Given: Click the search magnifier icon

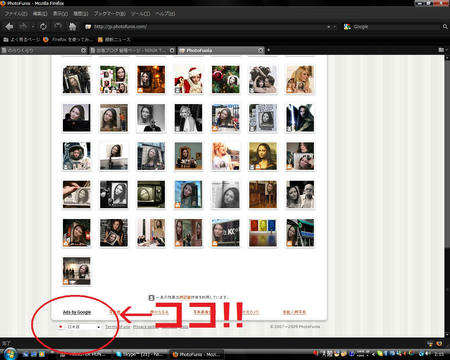Looking at the screenshot, I should (x=445, y=27).
